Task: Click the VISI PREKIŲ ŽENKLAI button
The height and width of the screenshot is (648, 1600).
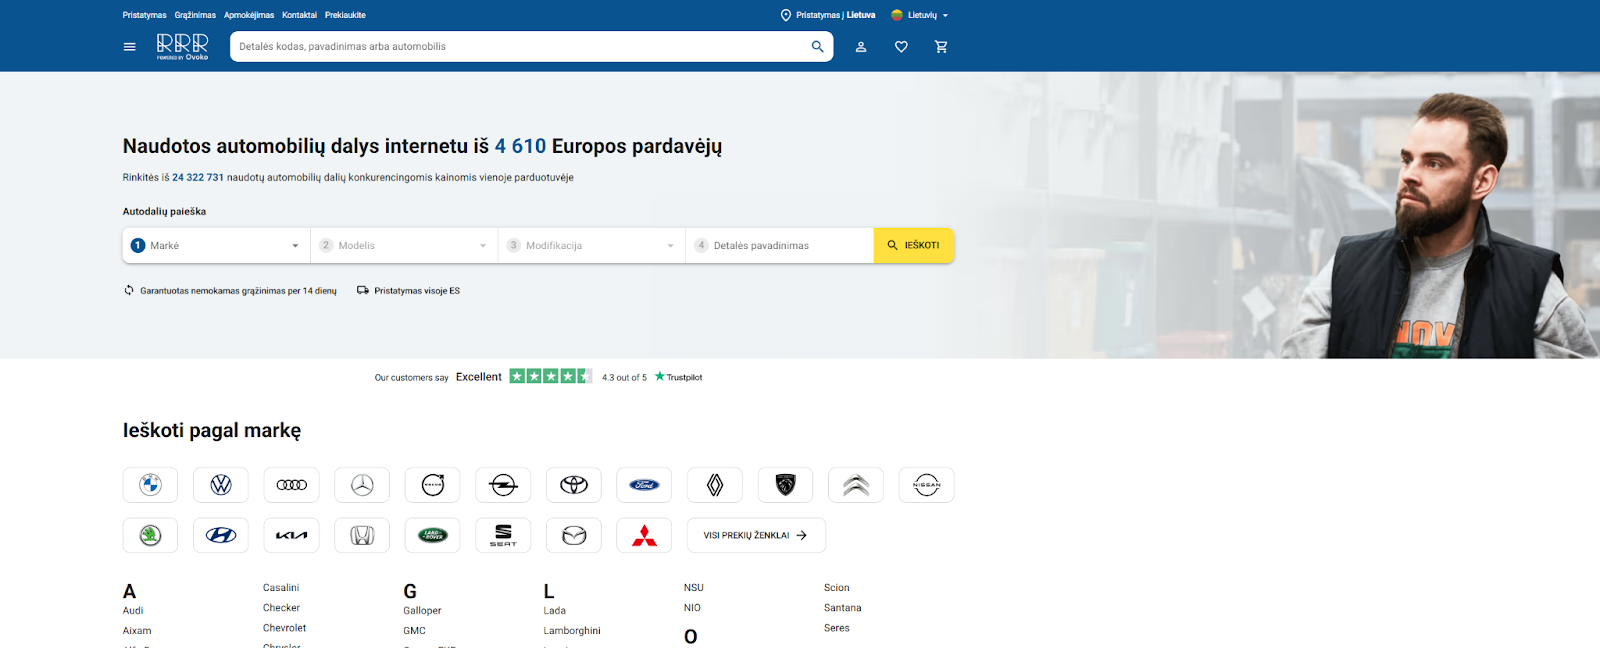Action: [x=756, y=535]
